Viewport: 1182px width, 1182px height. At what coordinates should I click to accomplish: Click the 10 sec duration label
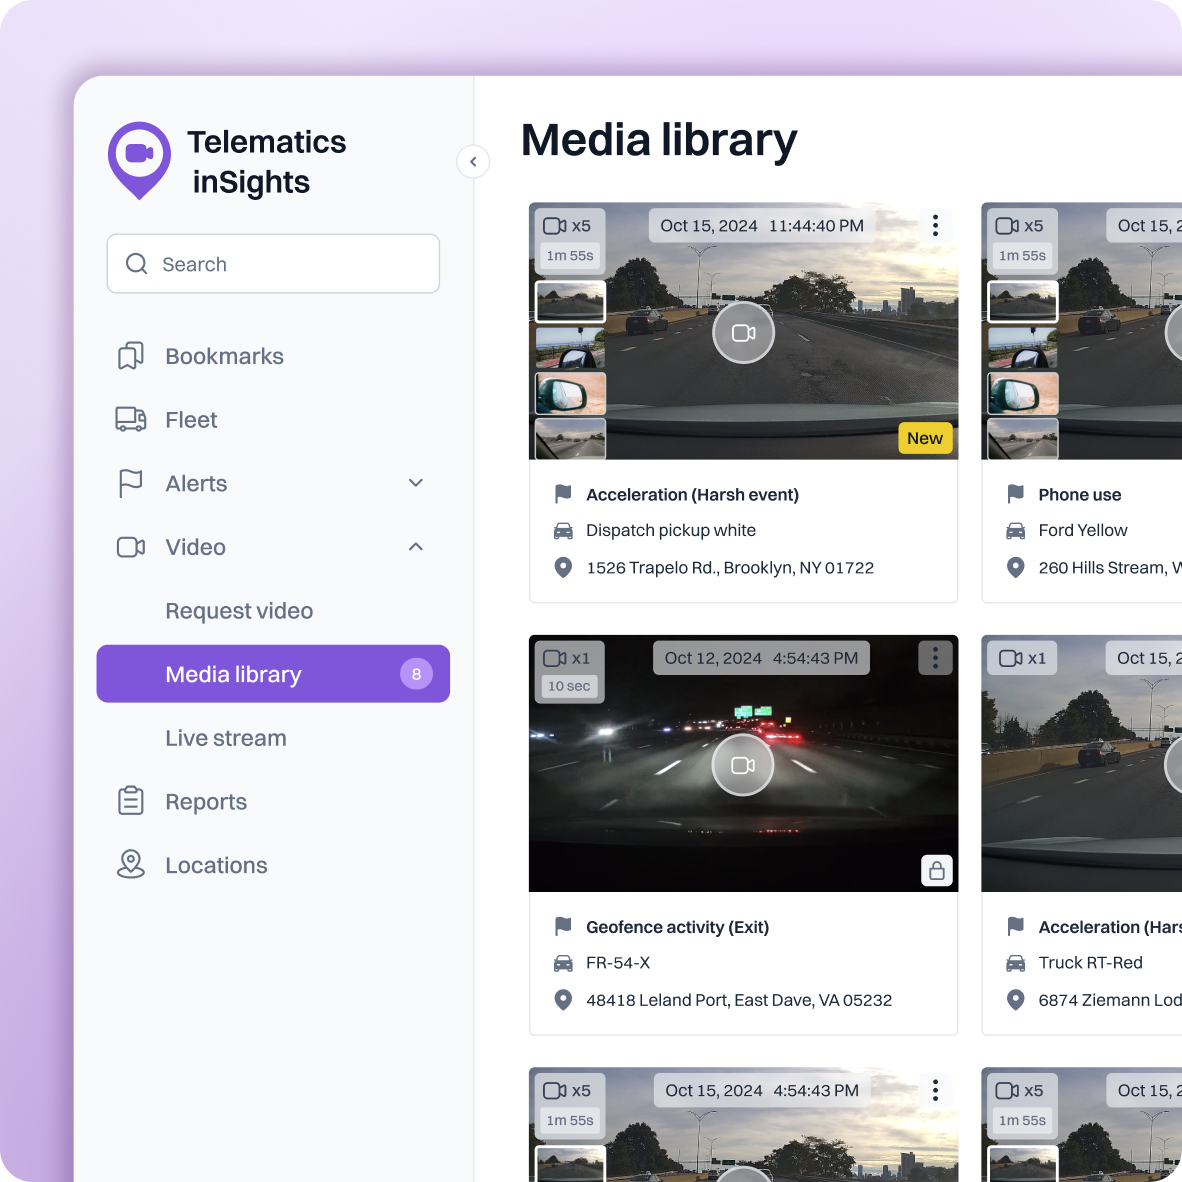click(568, 687)
